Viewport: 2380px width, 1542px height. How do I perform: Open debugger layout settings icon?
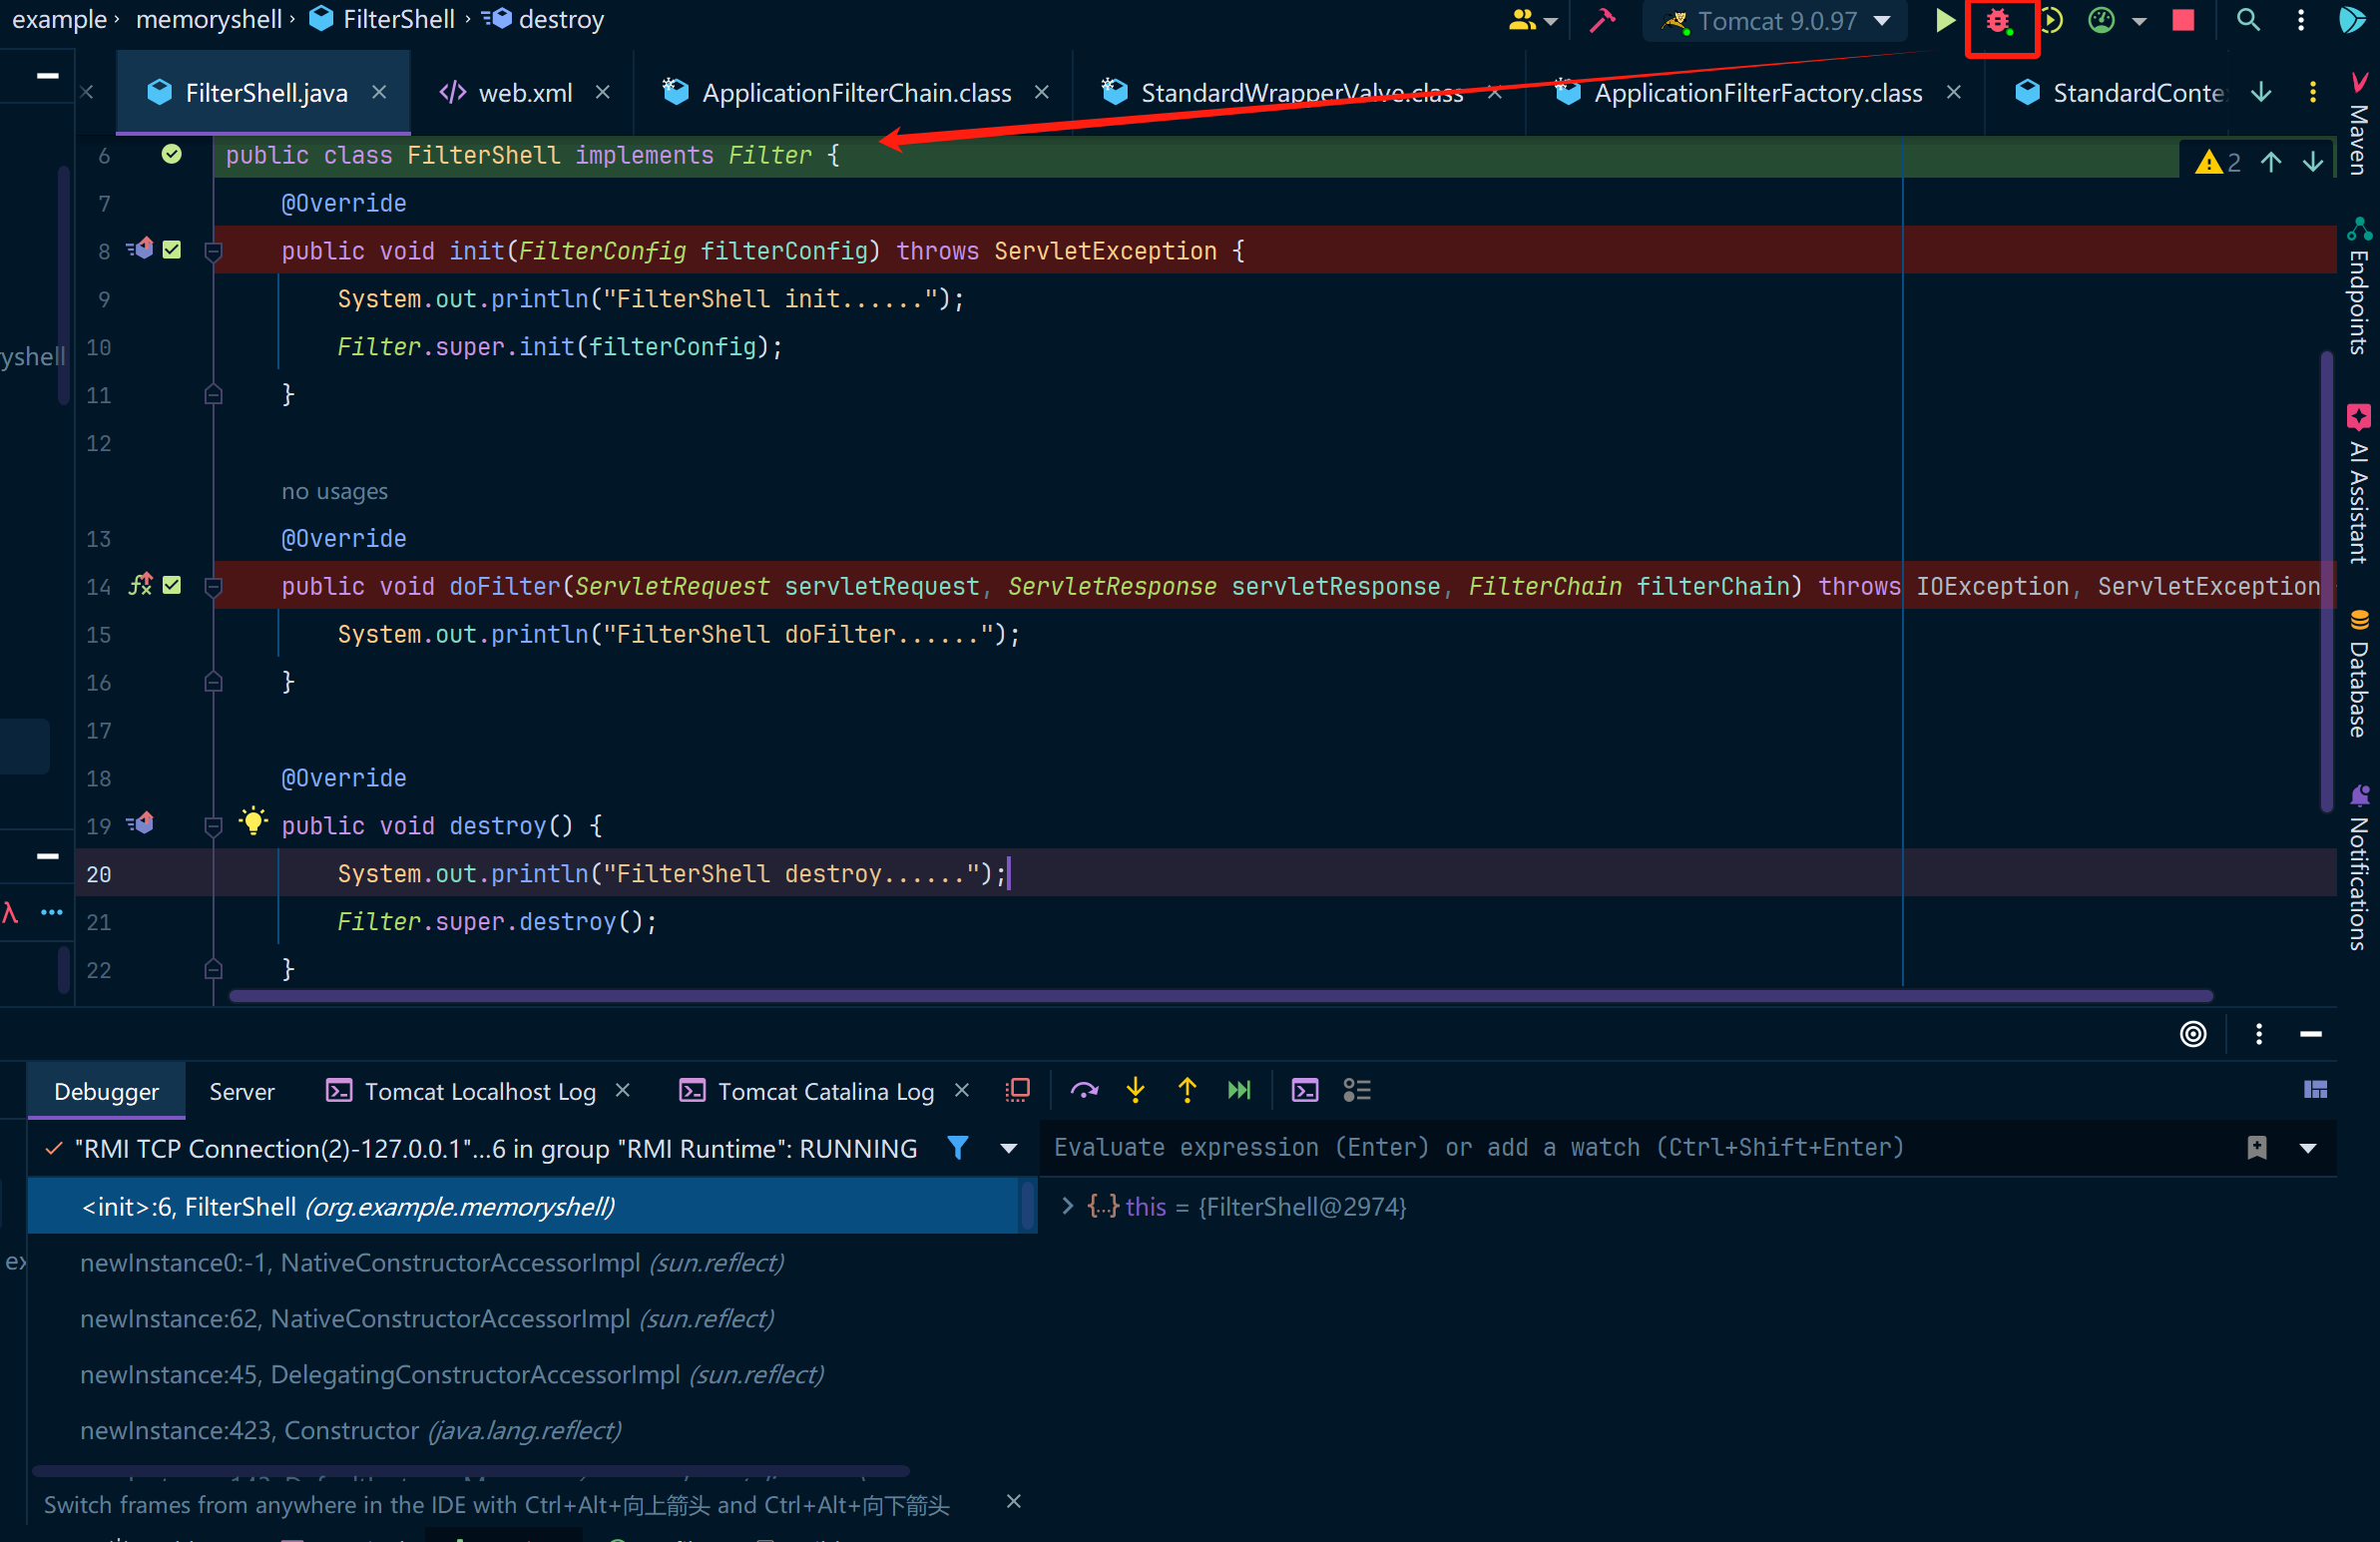pyautogui.click(x=2314, y=1090)
